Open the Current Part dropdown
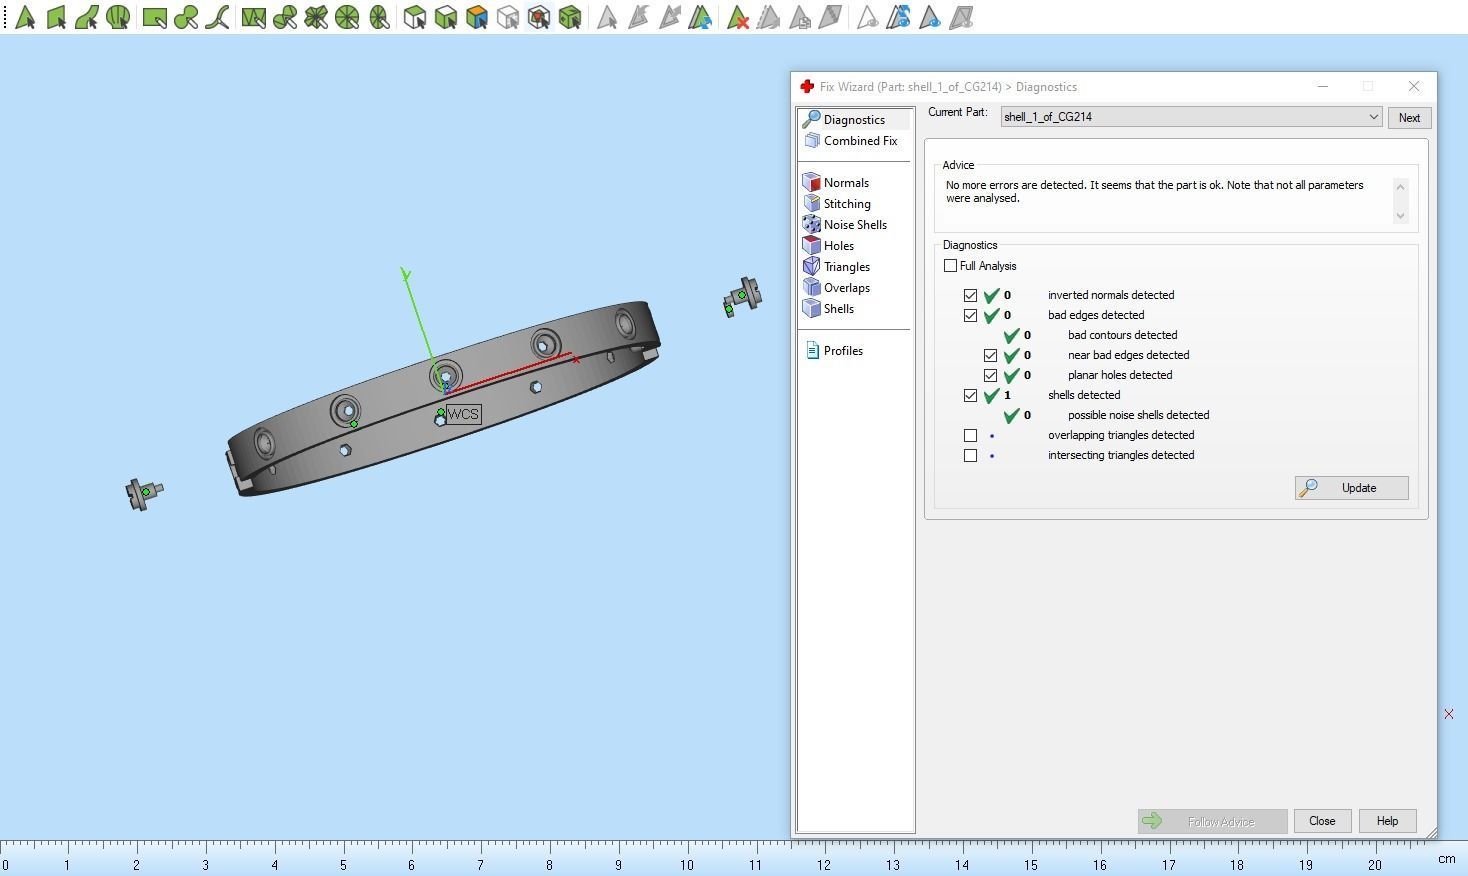This screenshot has width=1468, height=876. [1191, 117]
